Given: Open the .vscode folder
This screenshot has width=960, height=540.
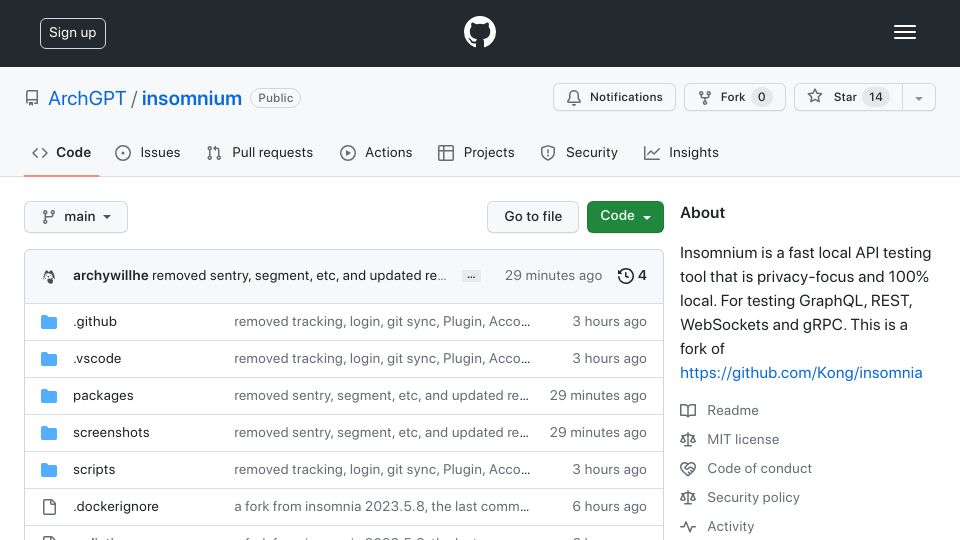Looking at the screenshot, I should (x=97, y=359).
